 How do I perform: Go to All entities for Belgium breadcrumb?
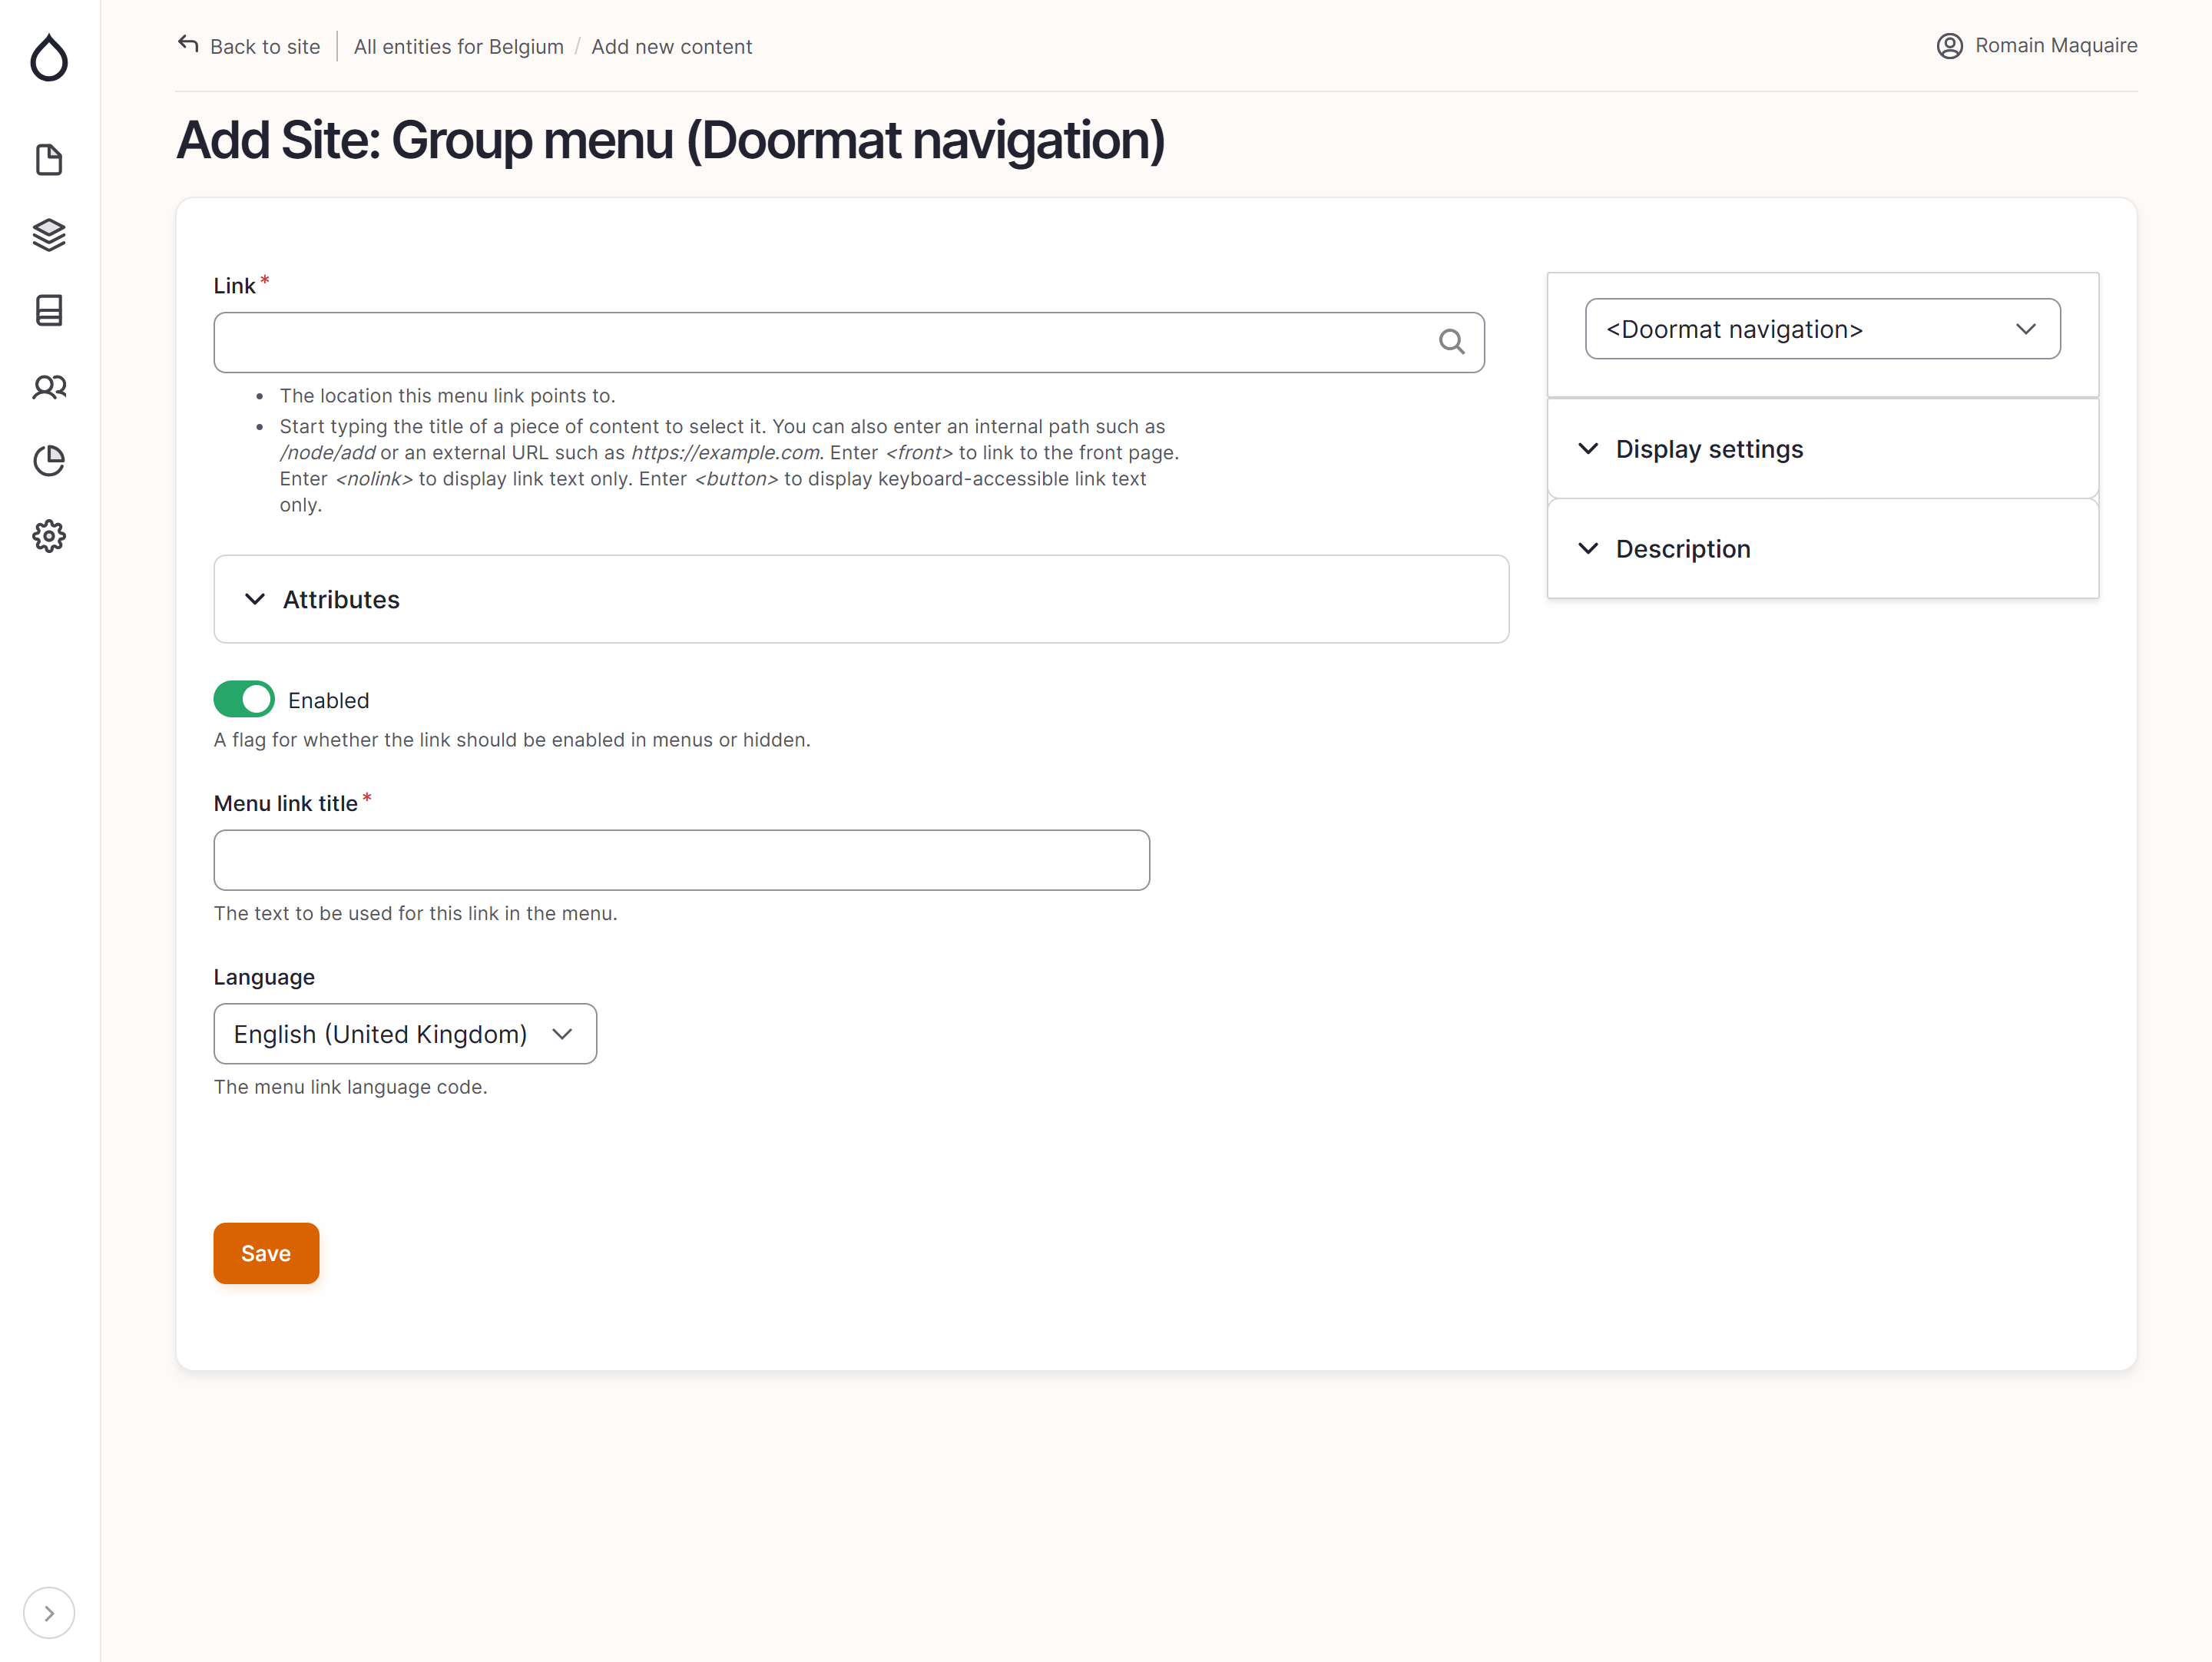[459, 47]
